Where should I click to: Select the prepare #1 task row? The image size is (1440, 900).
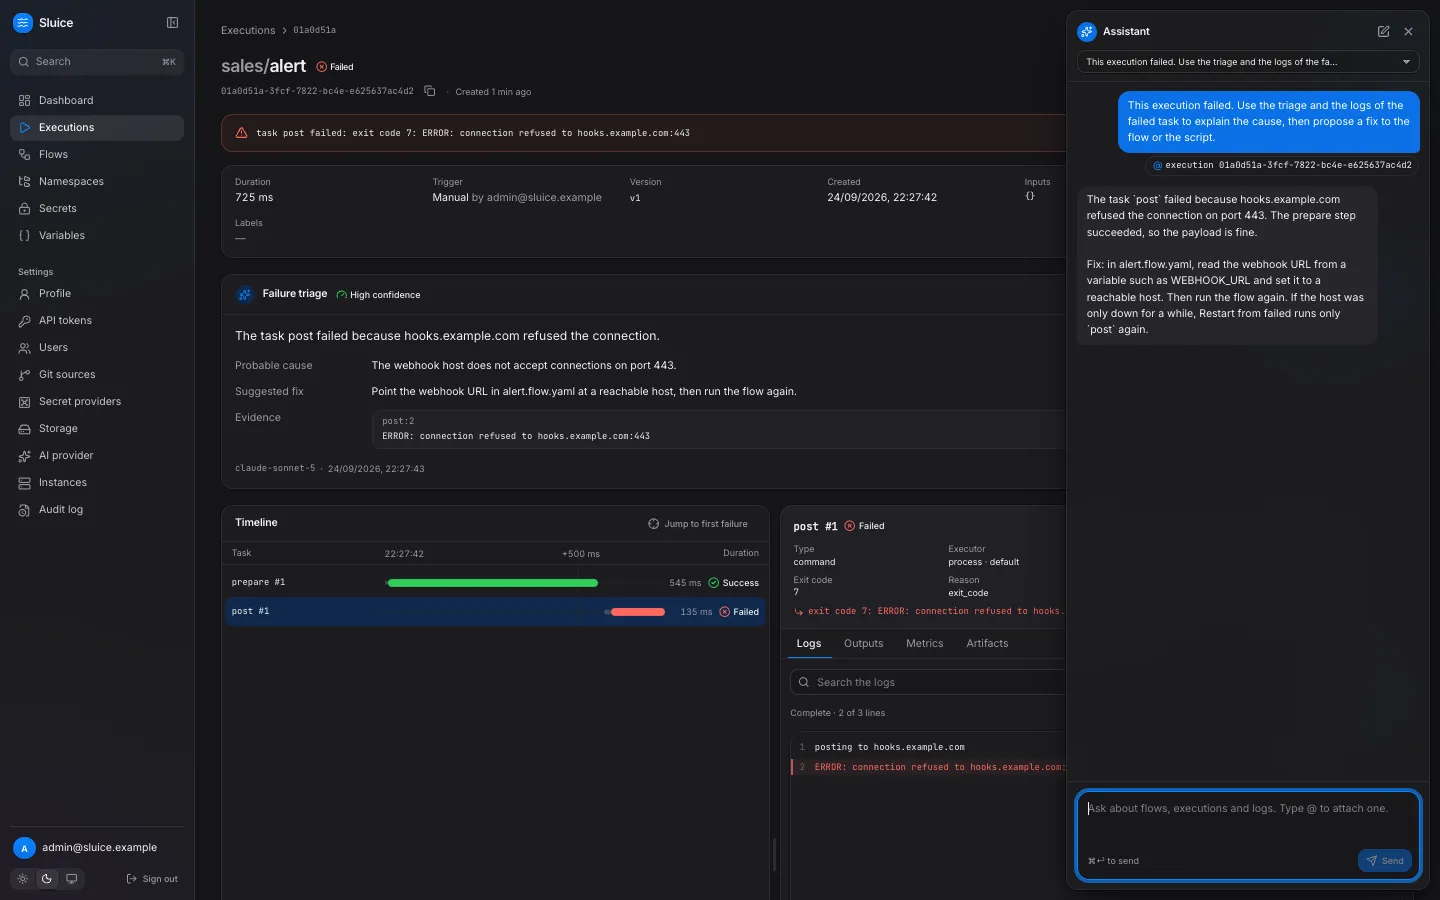coord(495,582)
